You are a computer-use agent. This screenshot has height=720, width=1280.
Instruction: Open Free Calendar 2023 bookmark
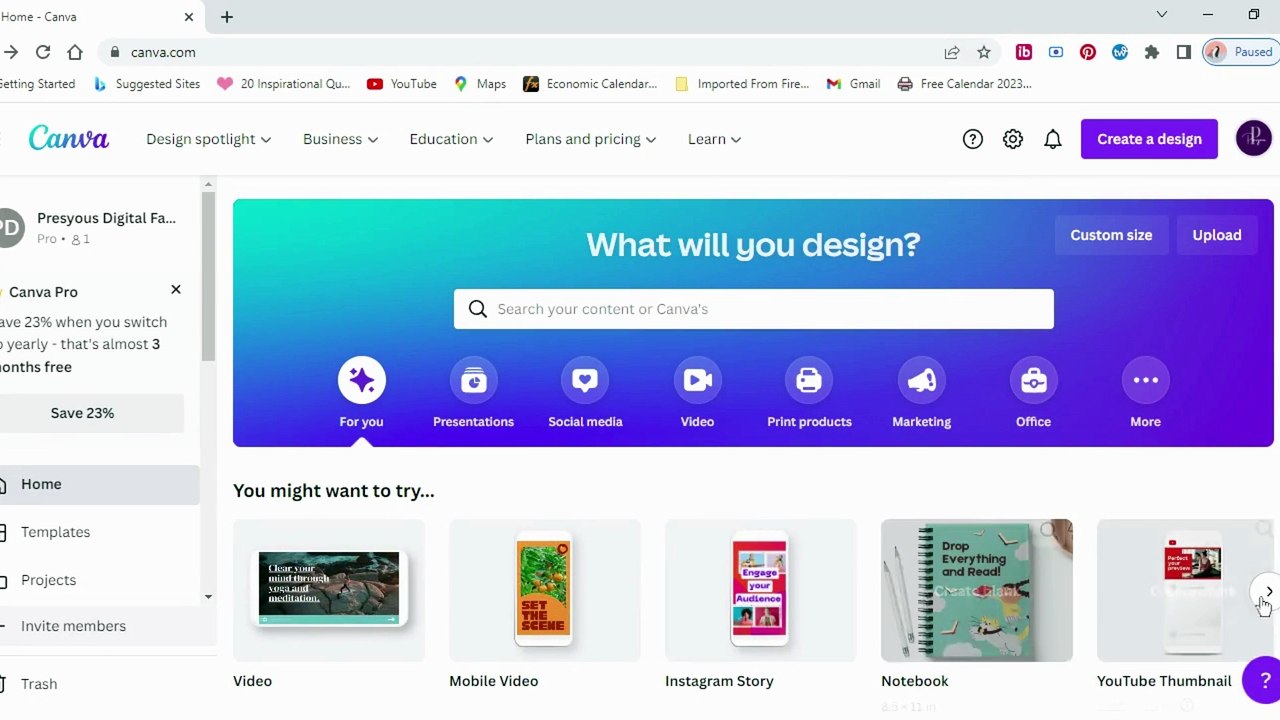click(964, 84)
